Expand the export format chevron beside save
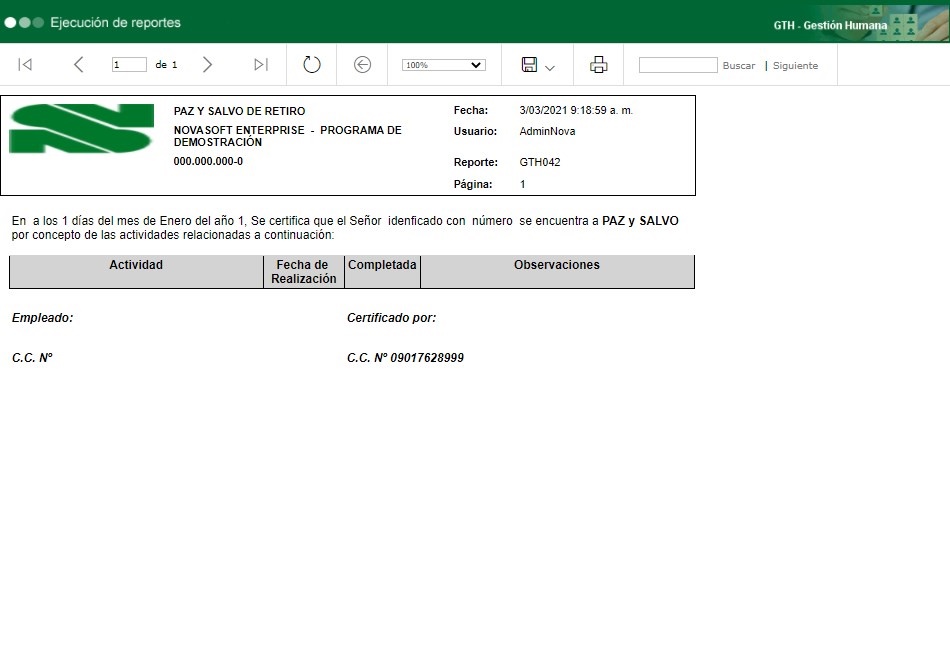 click(550, 67)
